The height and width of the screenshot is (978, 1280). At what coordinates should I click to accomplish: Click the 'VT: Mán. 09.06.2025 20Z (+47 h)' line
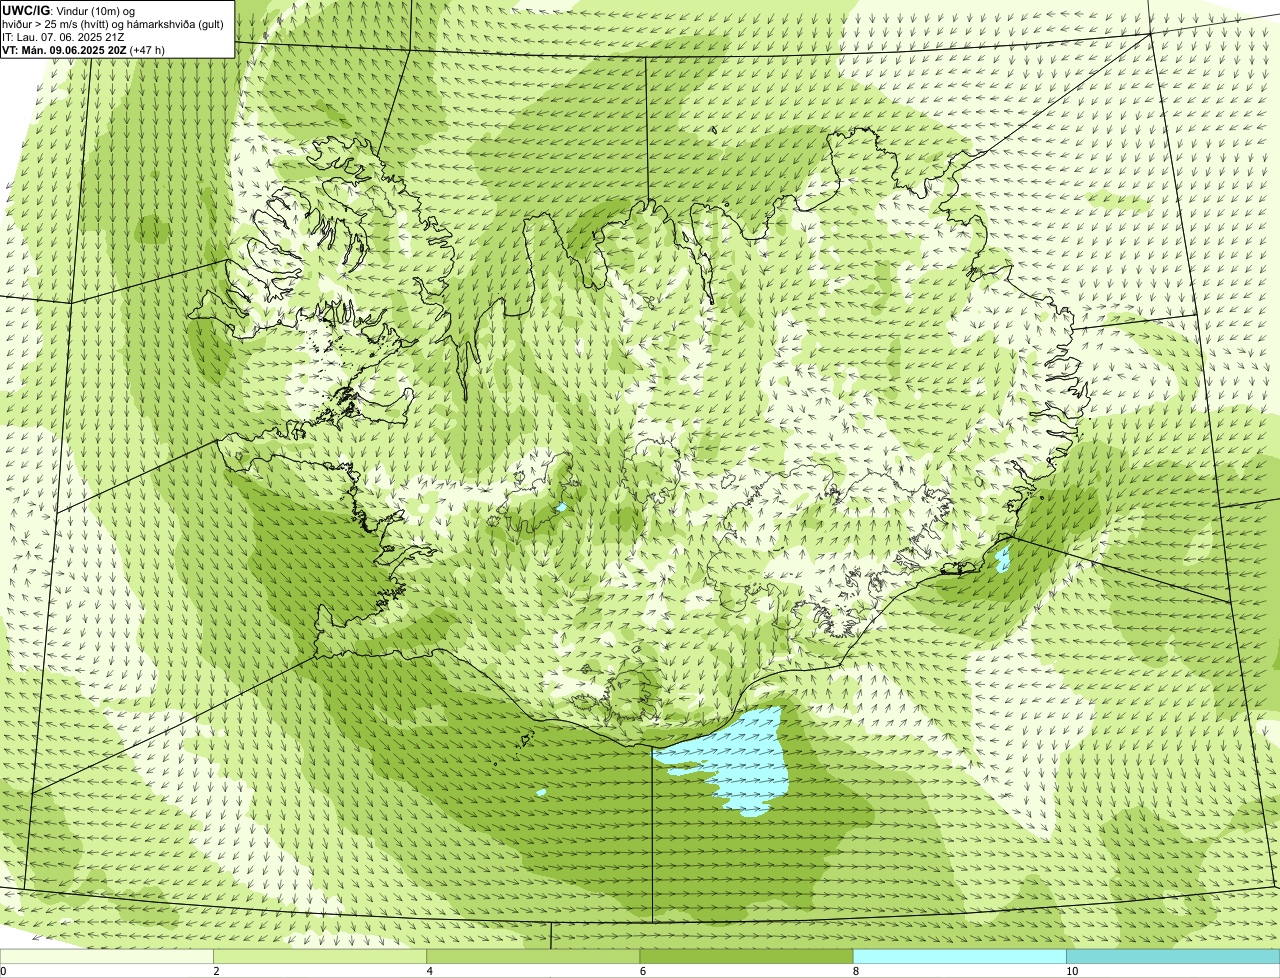83,49
